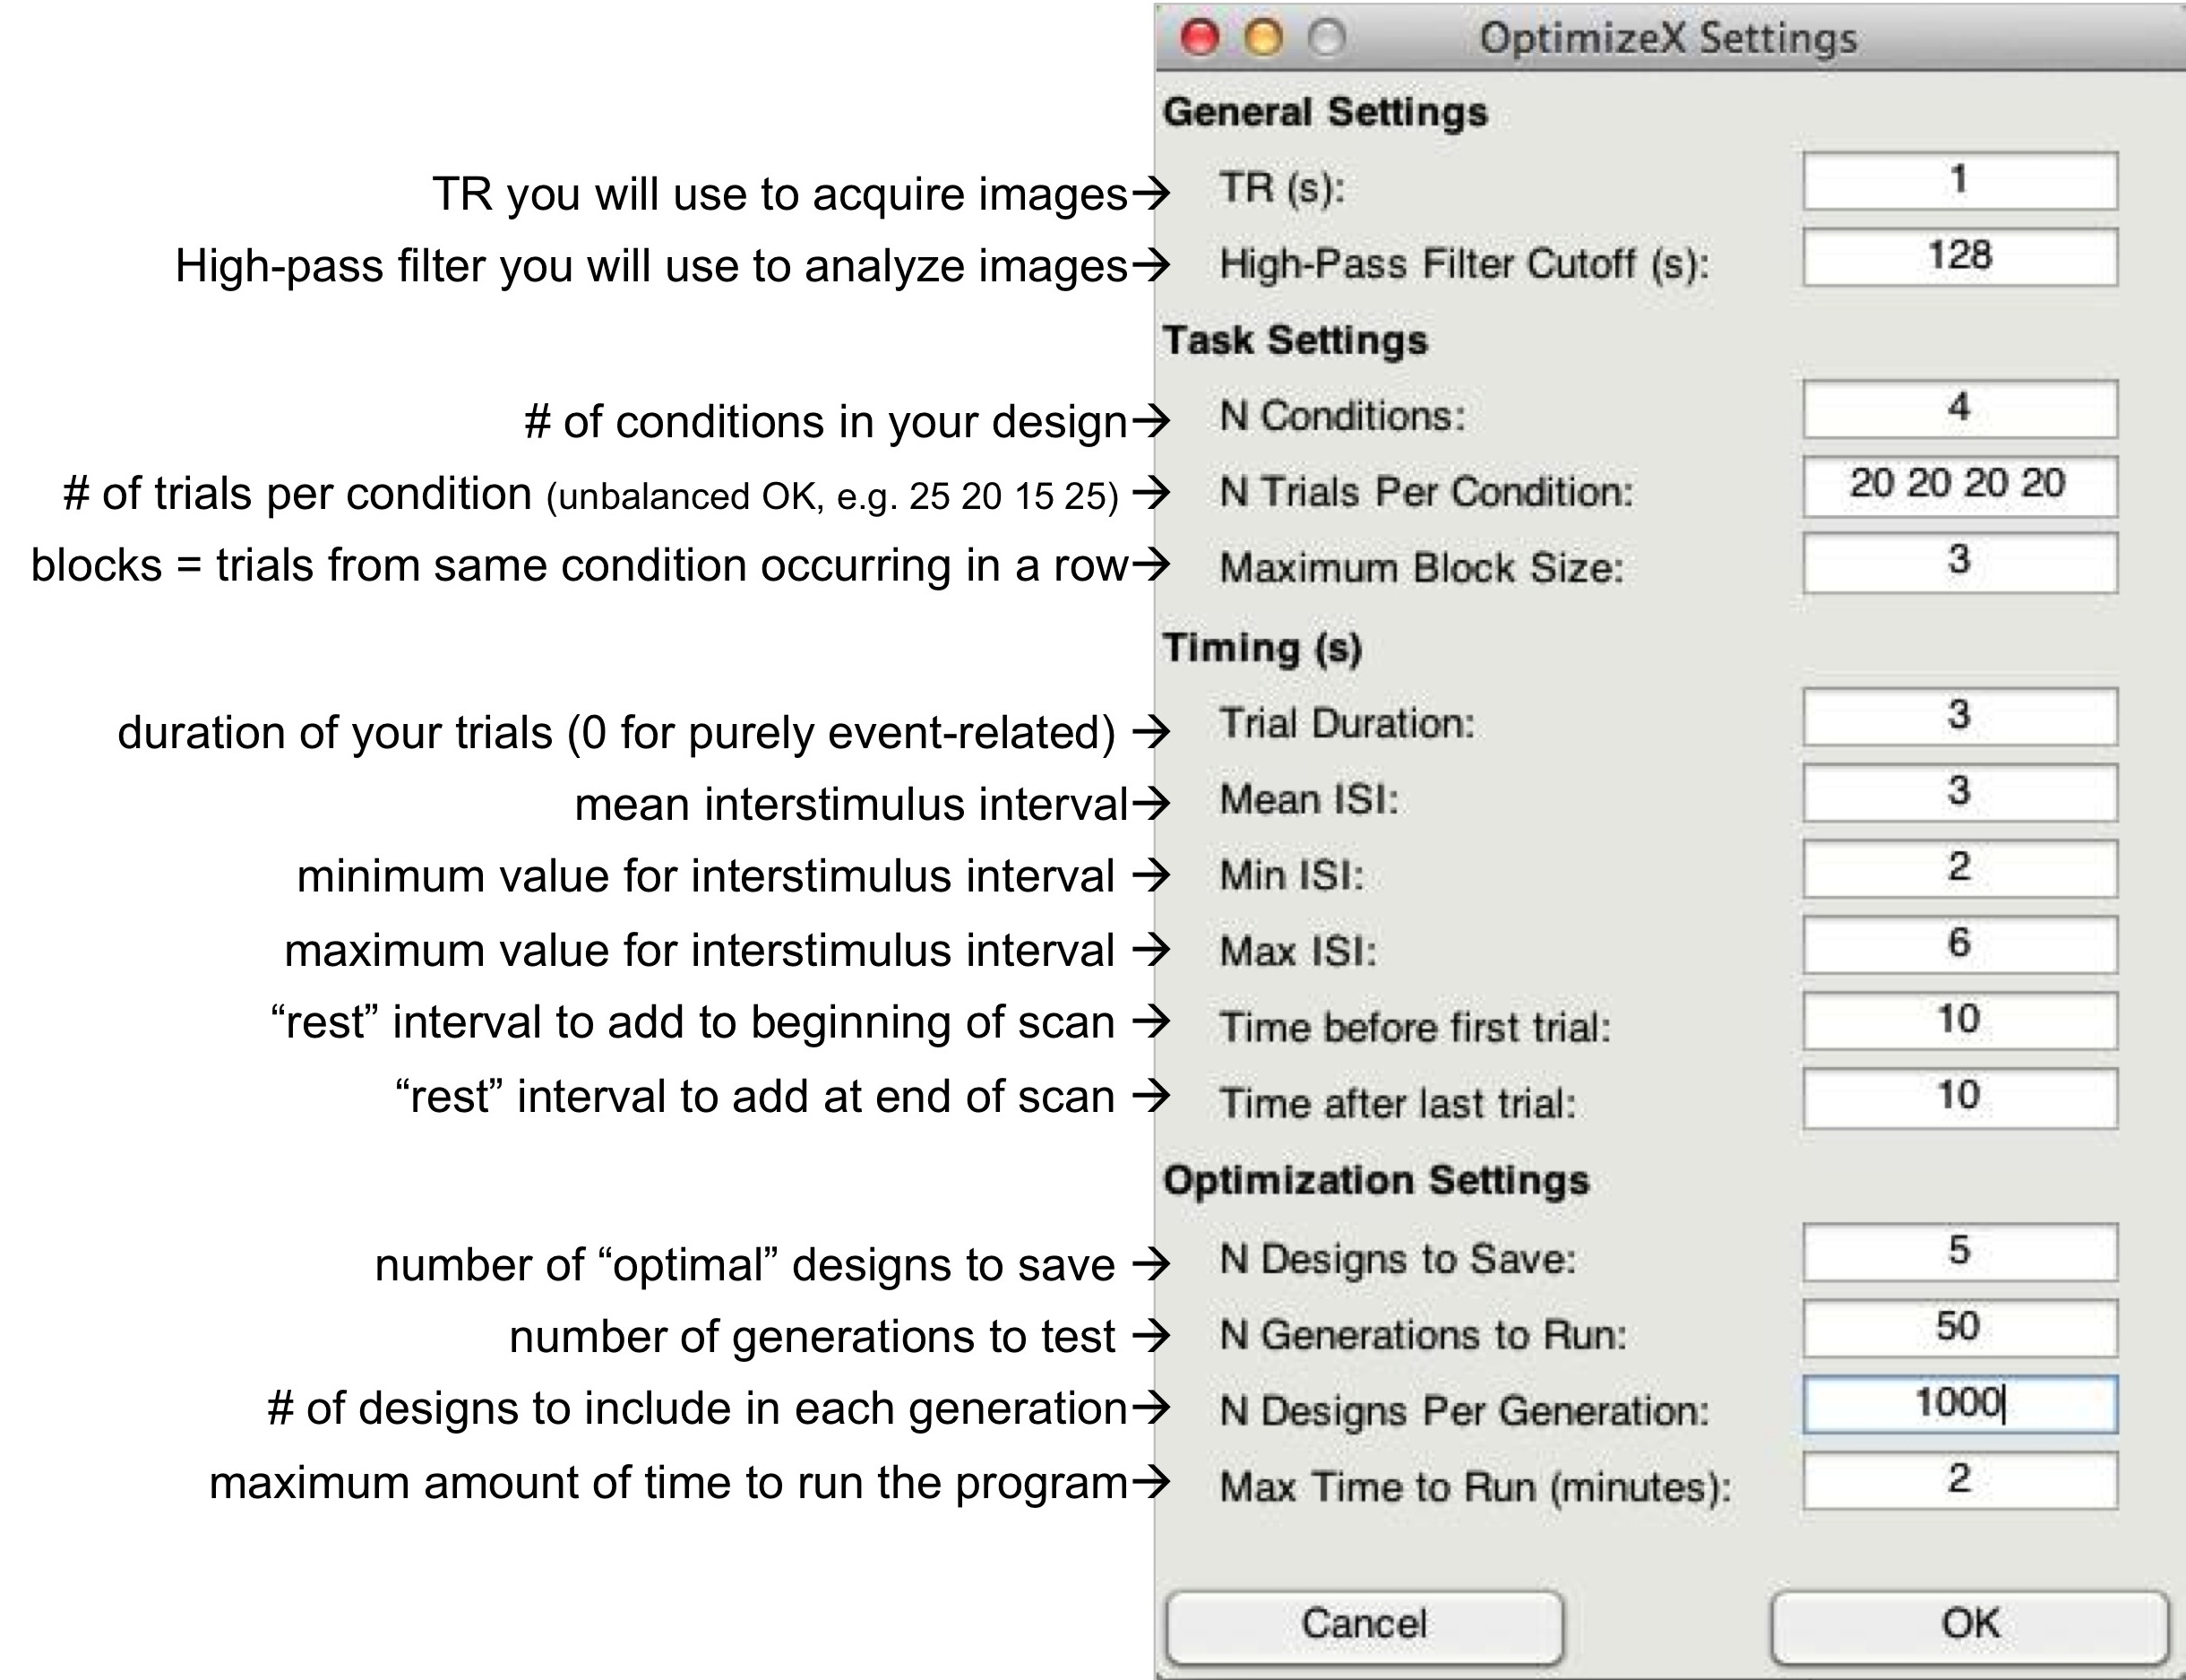Click the N Designs Per Generation field
The width and height of the screenshot is (2186, 1680).
pyautogui.click(x=1959, y=1404)
